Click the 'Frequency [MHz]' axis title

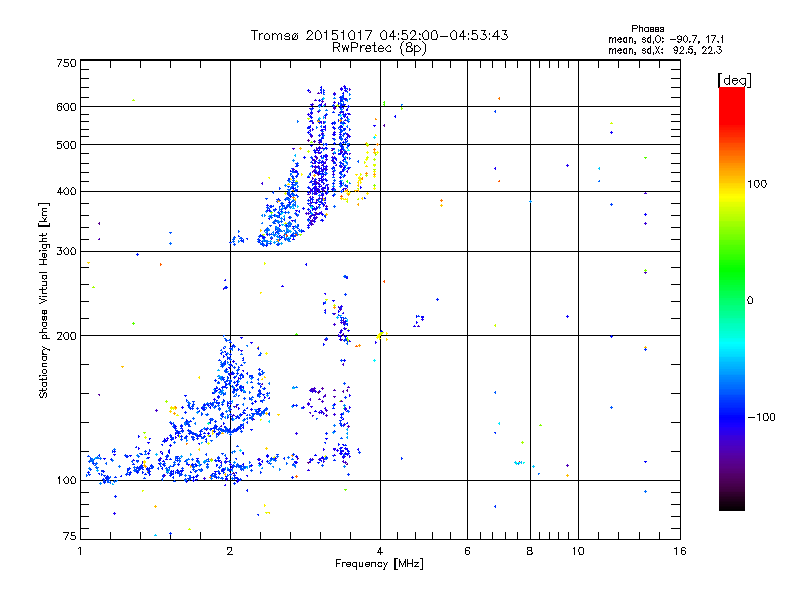point(379,564)
